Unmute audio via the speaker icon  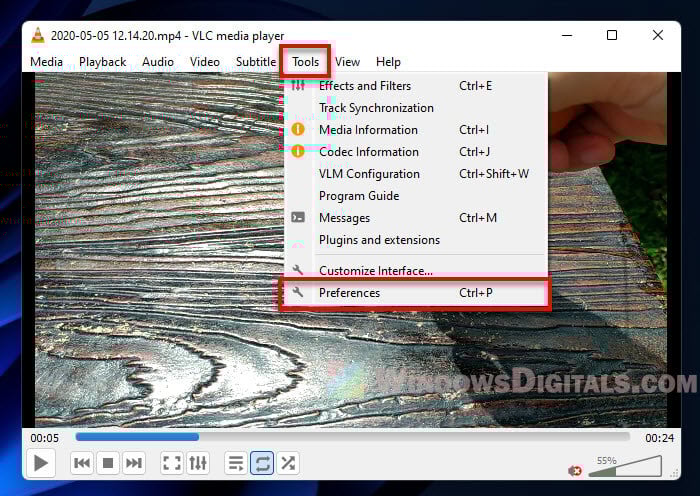point(575,469)
